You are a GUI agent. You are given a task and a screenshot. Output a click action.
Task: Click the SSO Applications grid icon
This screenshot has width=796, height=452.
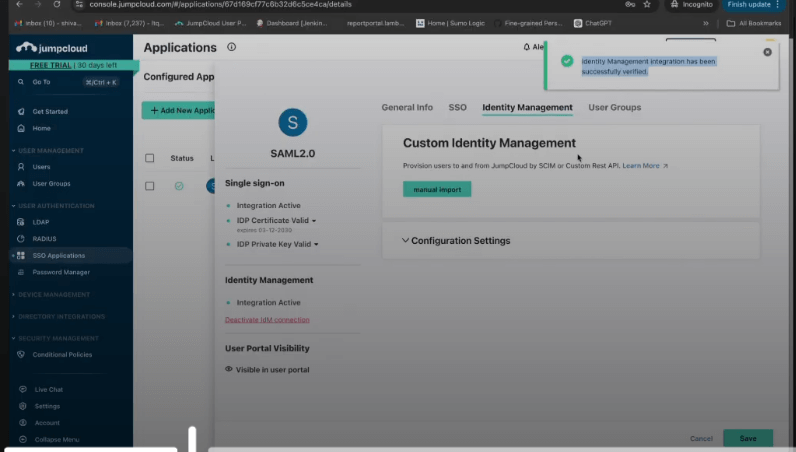(21, 255)
